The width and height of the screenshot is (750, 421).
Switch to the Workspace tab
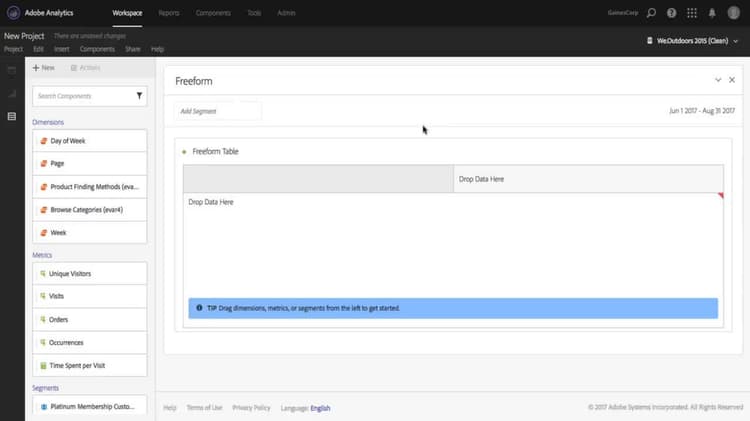[127, 13]
